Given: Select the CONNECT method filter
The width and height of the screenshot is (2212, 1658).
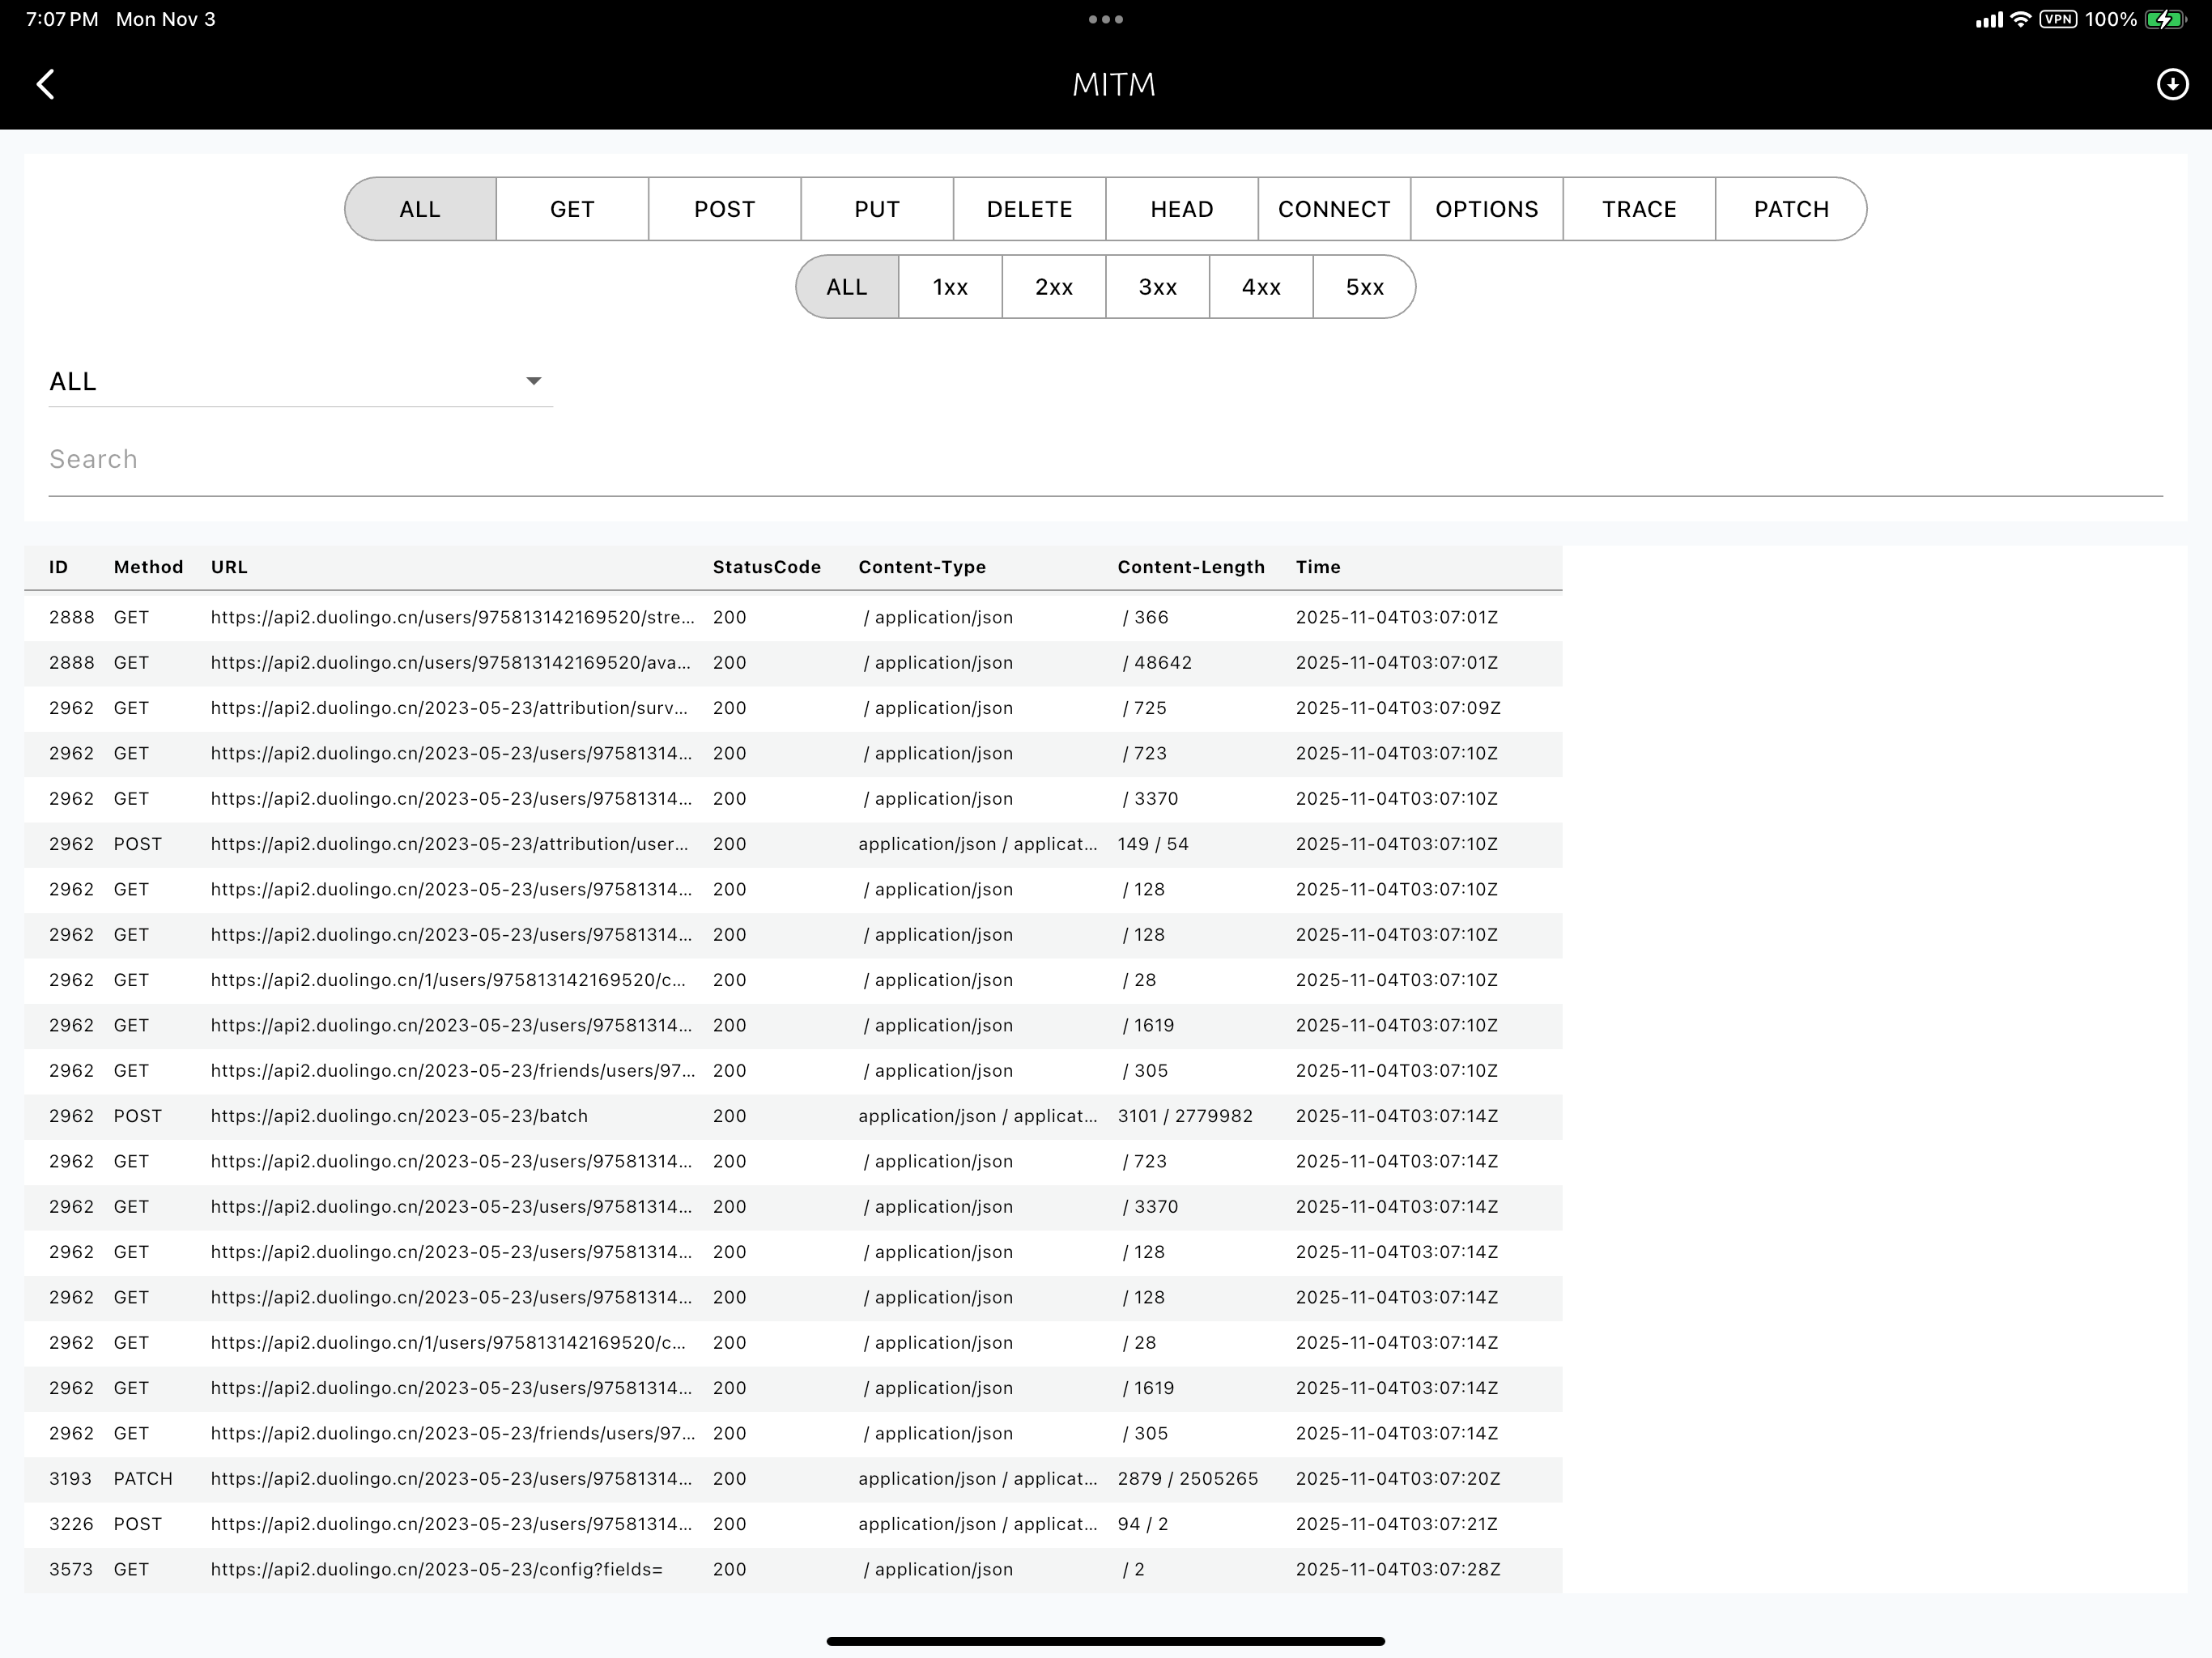Looking at the screenshot, I should [1334, 209].
